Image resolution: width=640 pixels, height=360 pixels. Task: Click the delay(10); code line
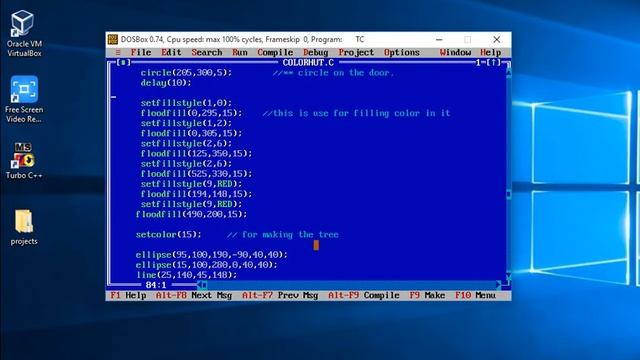(166, 83)
